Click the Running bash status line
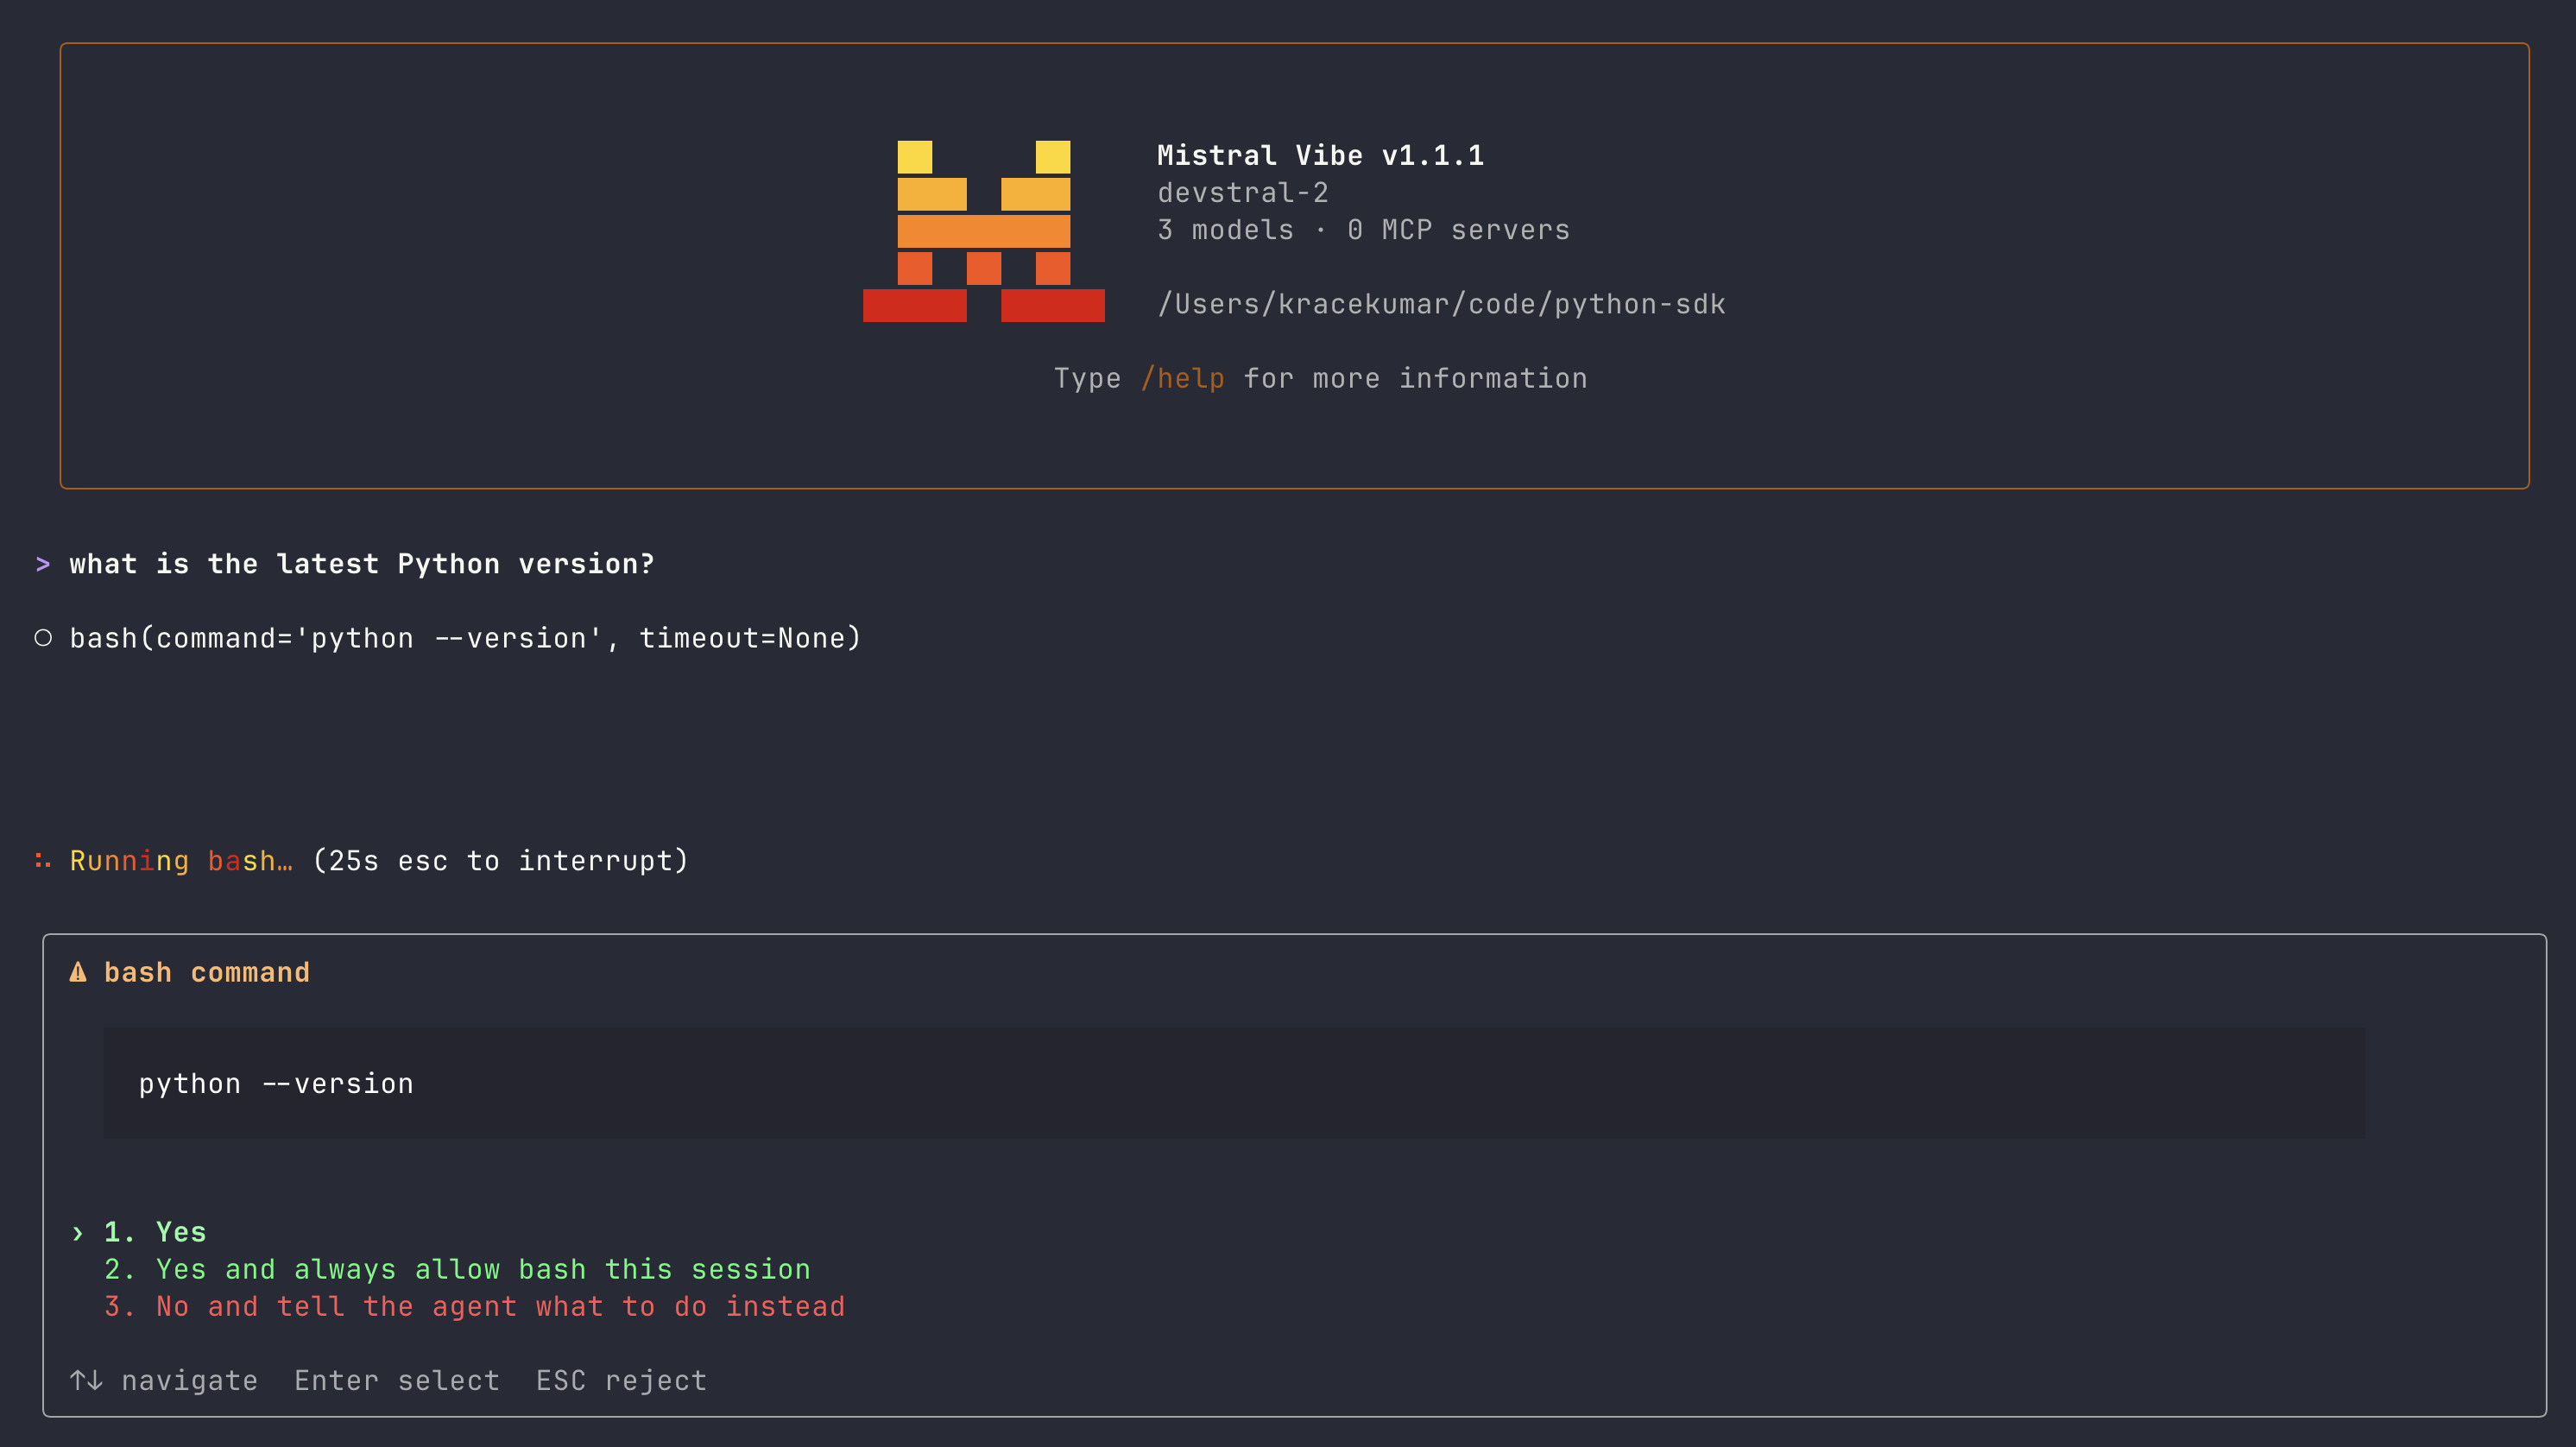This screenshot has width=2576, height=1447. click(180, 860)
